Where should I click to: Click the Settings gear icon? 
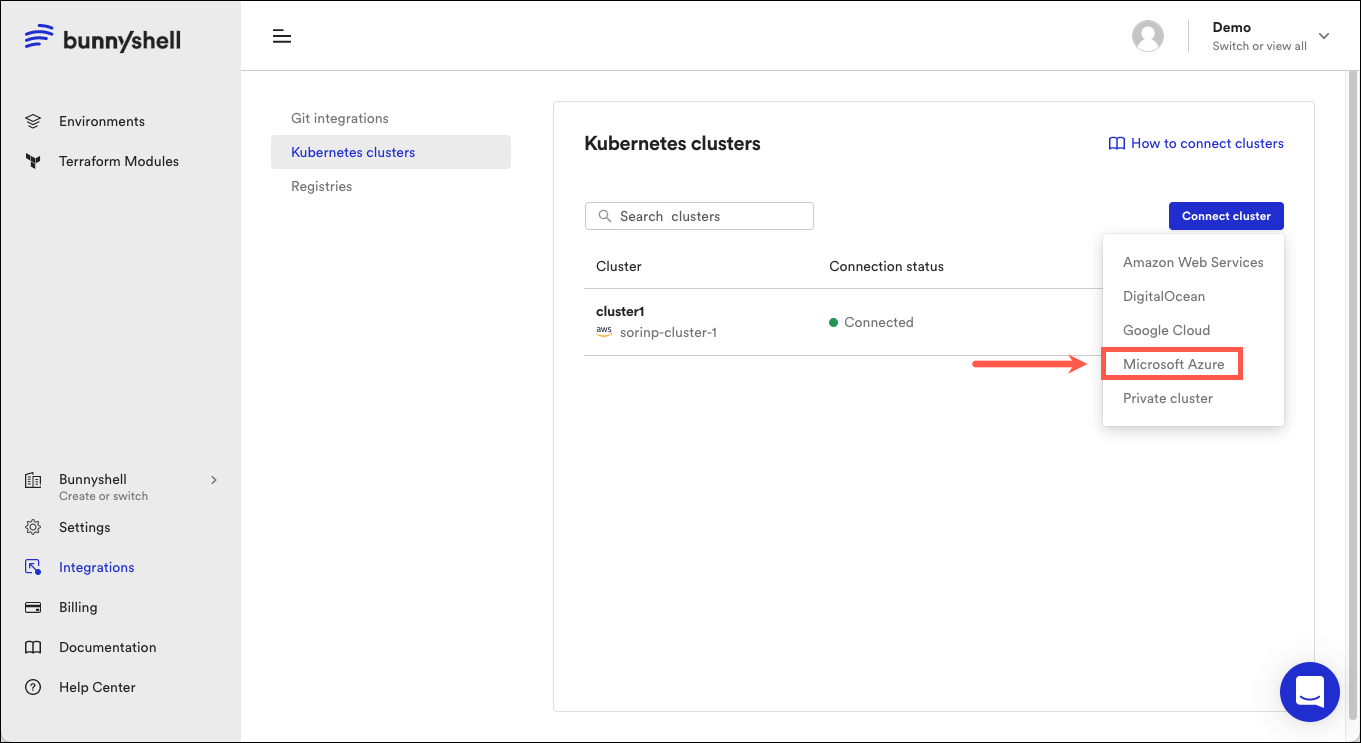pyautogui.click(x=33, y=527)
